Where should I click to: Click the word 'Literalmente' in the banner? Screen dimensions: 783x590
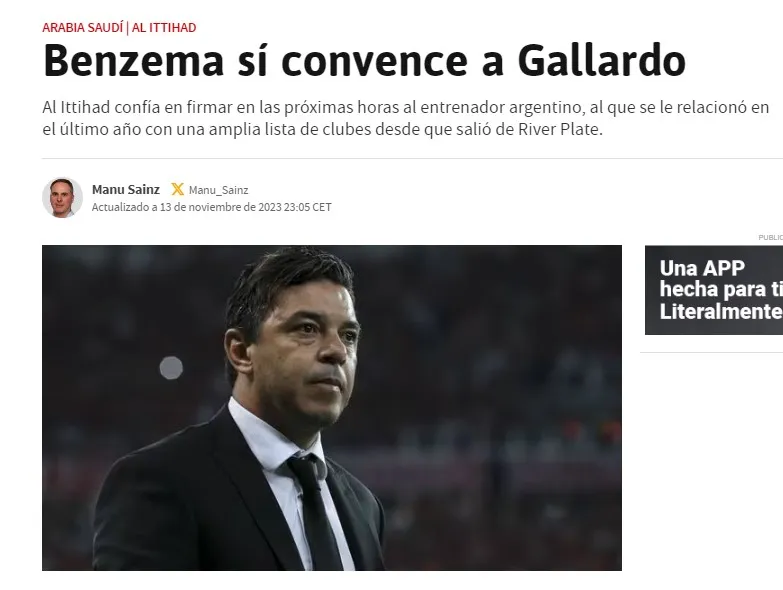tap(721, 312)
